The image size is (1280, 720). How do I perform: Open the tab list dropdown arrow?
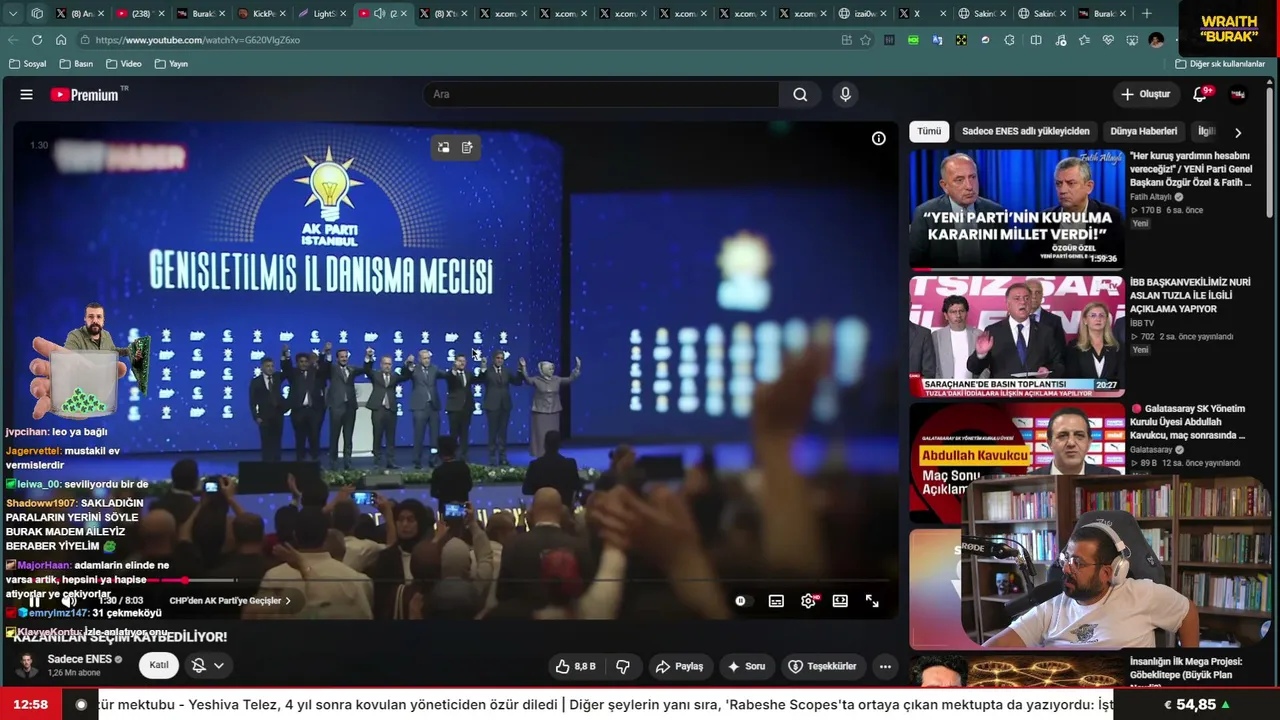point(13,14)
